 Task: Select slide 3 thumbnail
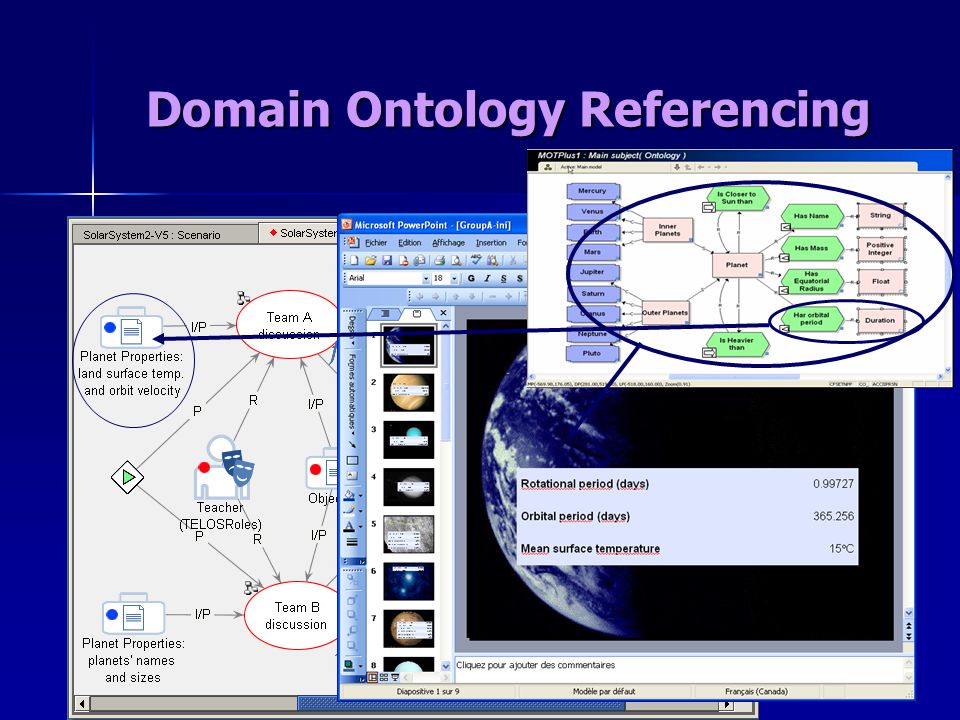click(408, 440)
